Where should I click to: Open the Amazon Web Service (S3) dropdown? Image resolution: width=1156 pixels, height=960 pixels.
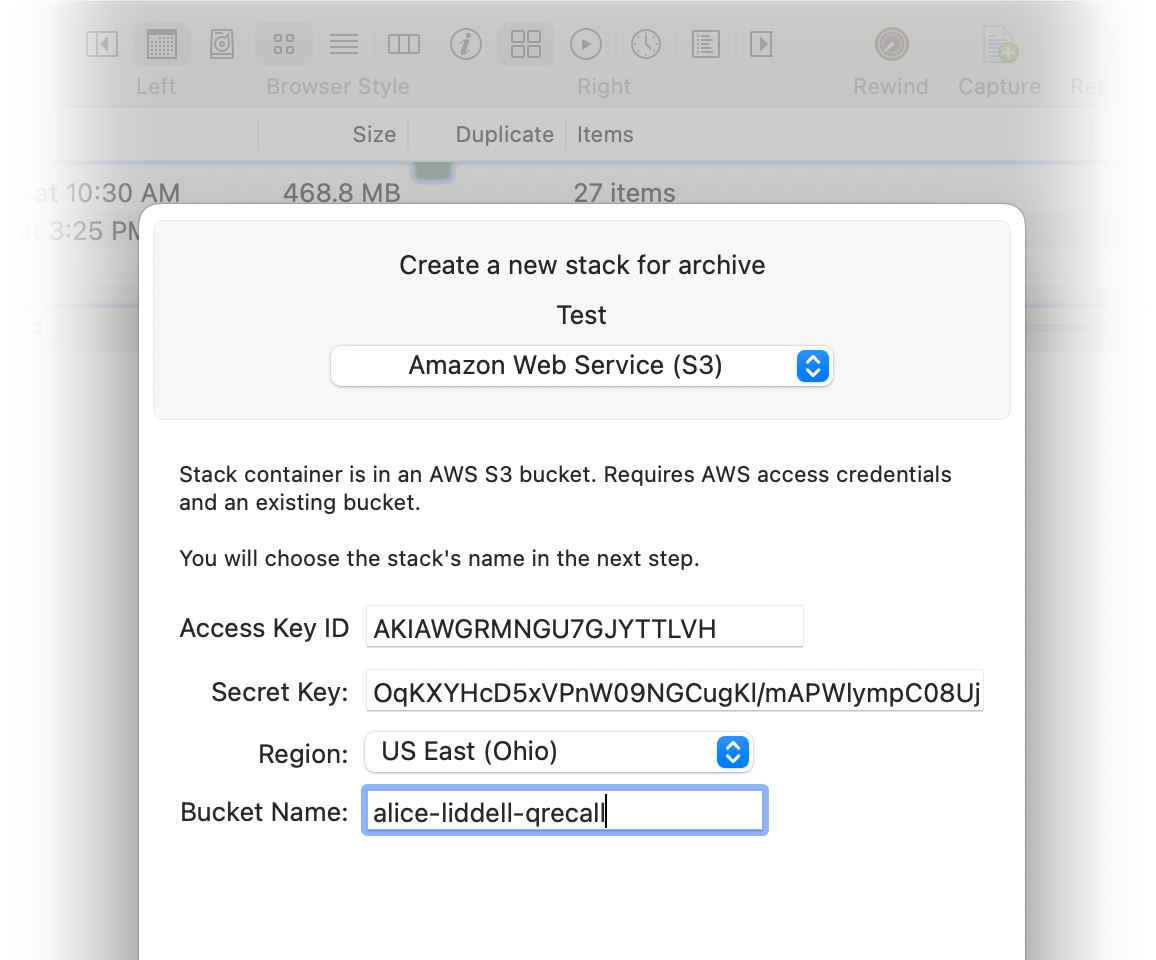pos(581,366)
